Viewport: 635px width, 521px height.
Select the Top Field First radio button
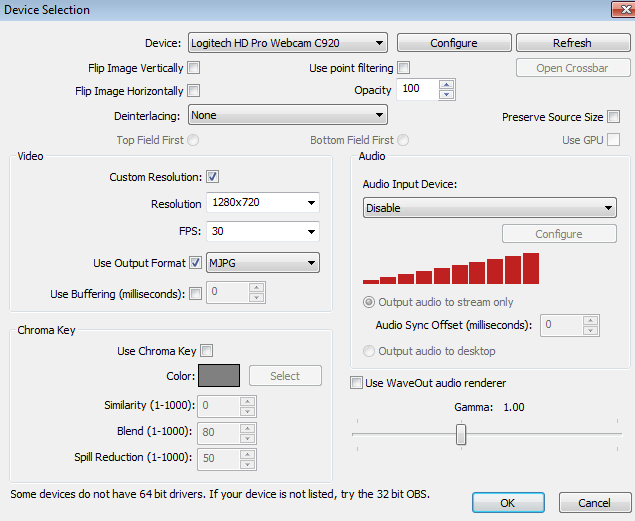[x=193, y=140]
